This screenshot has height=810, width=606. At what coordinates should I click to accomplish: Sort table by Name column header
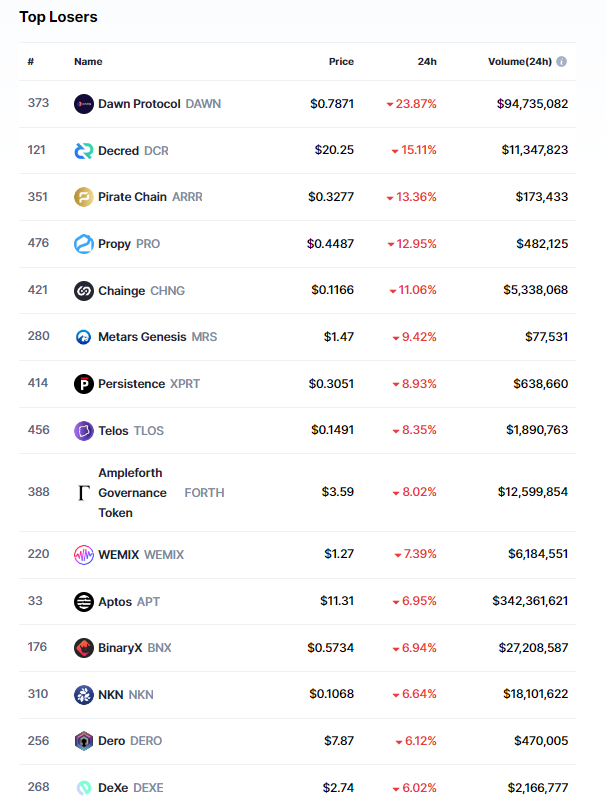coord(88,62)
